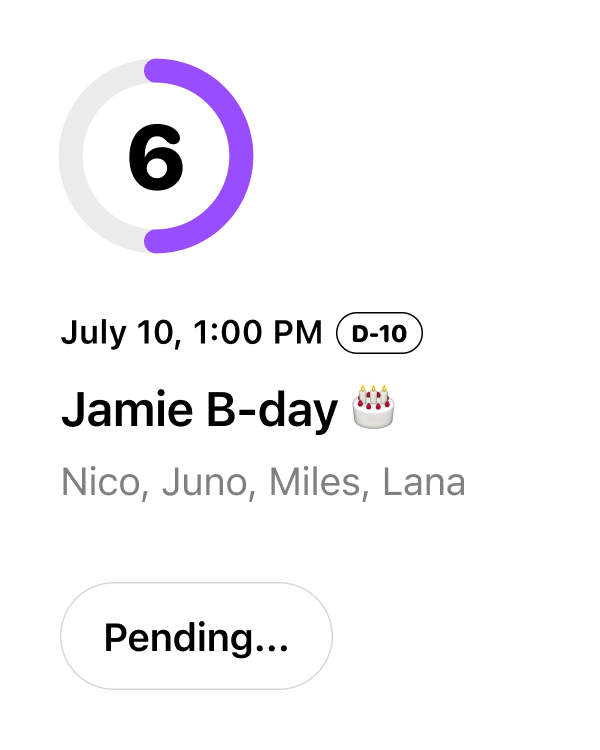Click the gray unfilled arc of progress ring
The height and width of the screenshot is (750, 600).
click(x=71, y=156)
